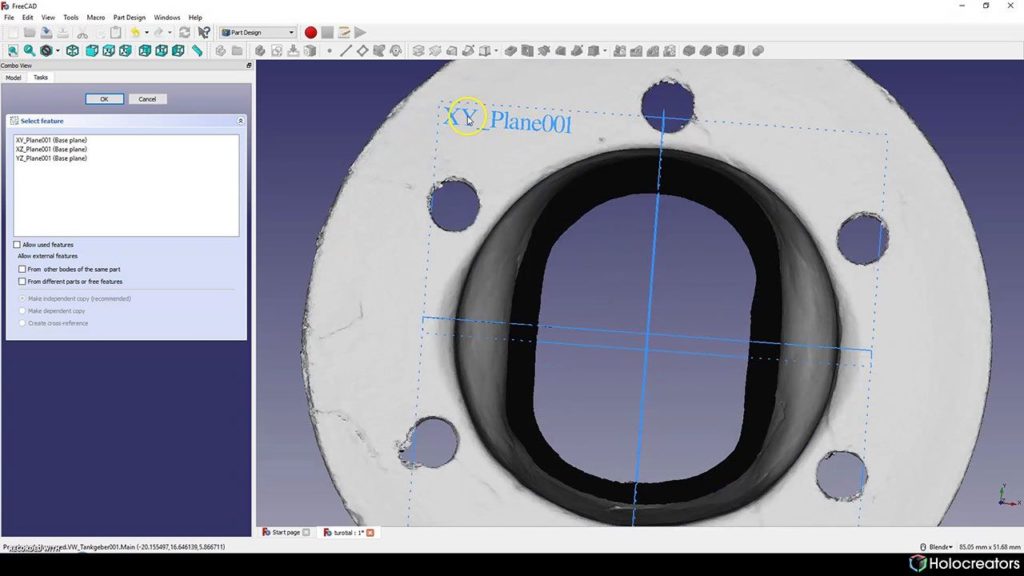1024x576 pixels.
Task: Select Create cross-reference radio option
Action: [22, 323]
